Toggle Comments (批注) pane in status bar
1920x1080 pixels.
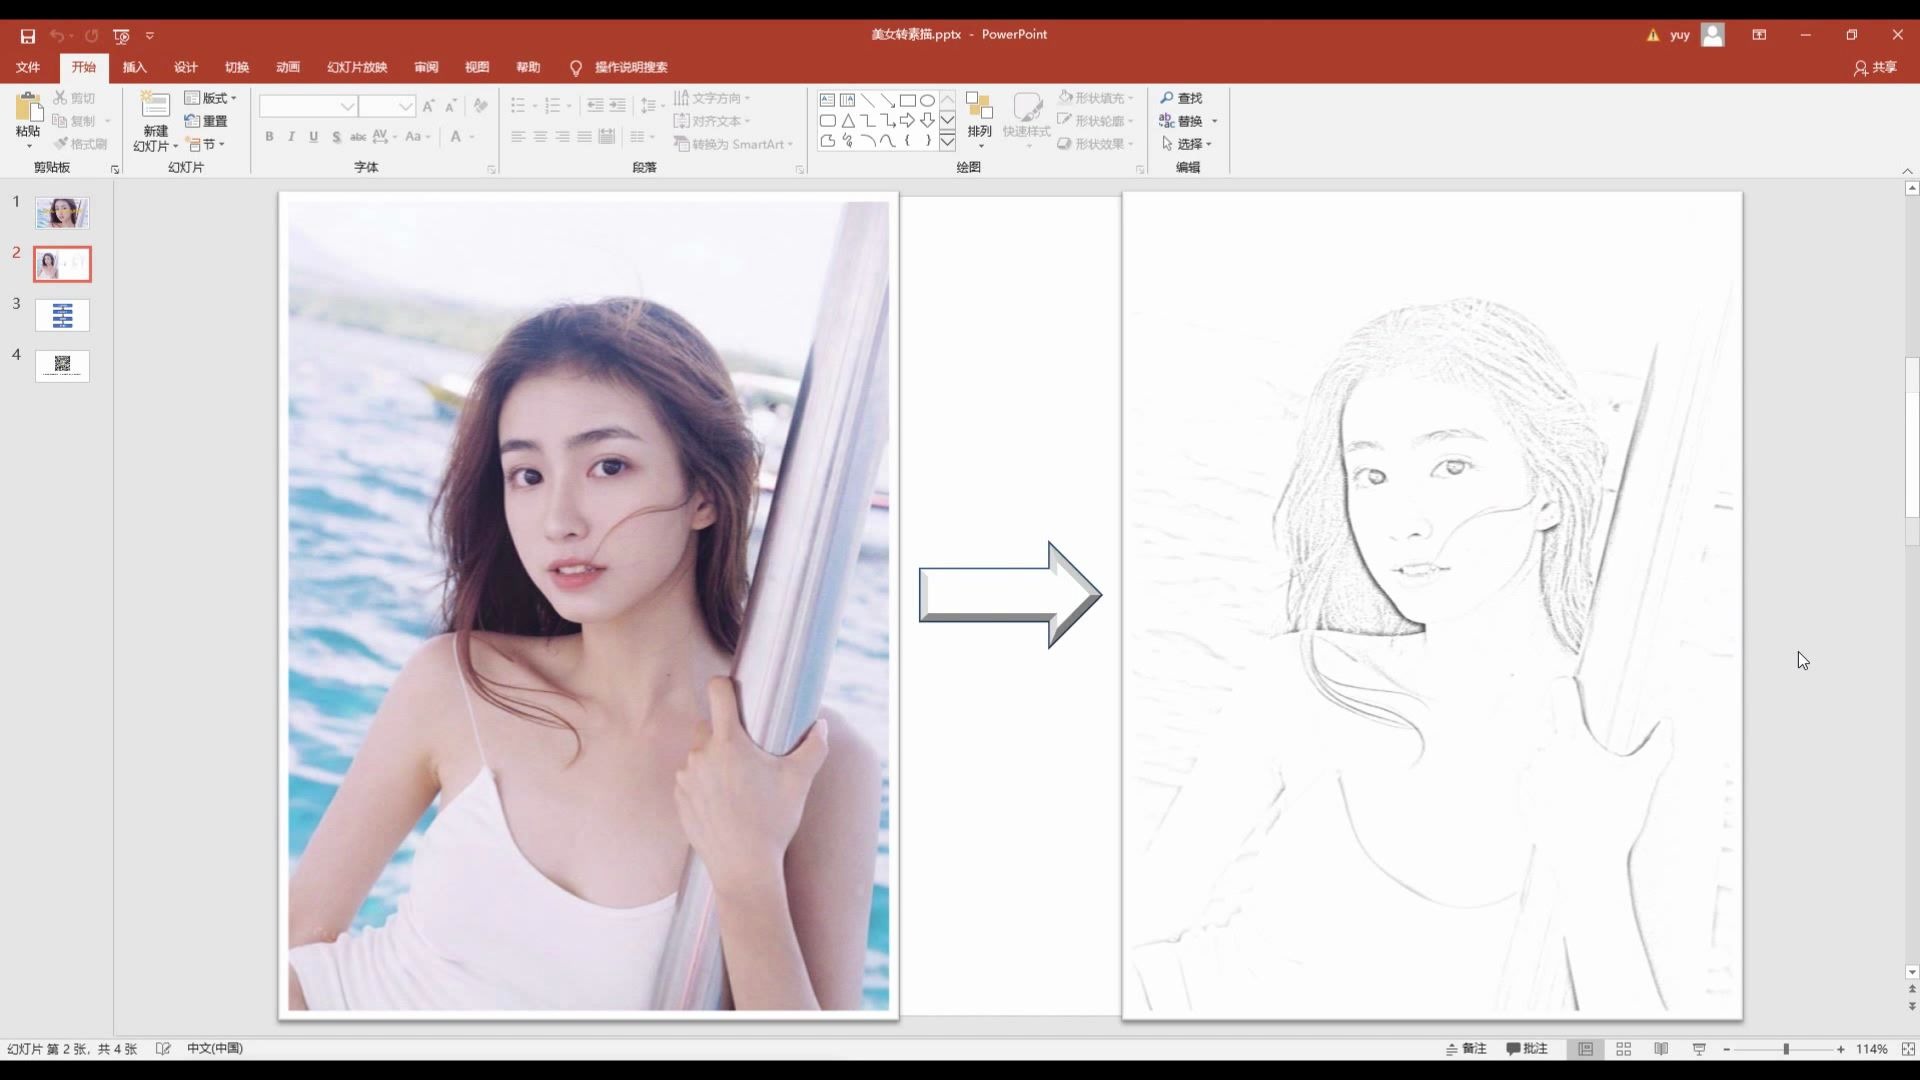point(1527,1049)
